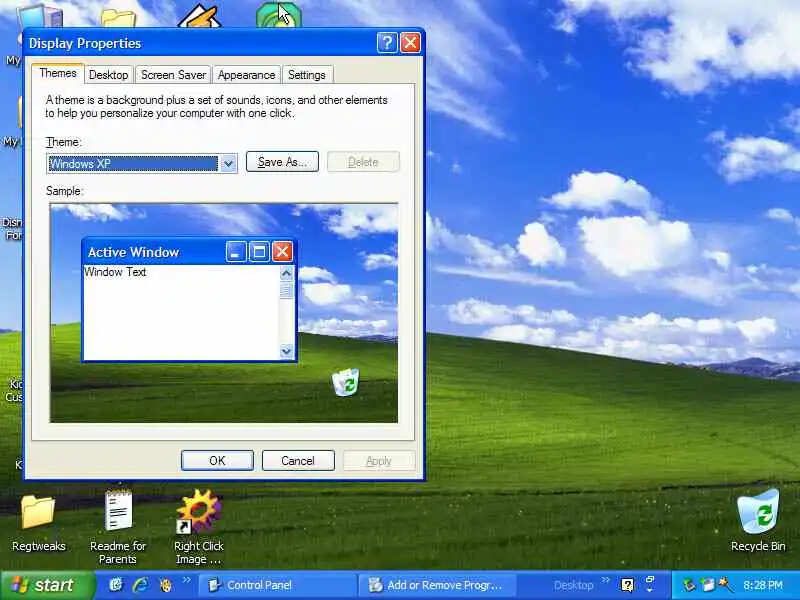
Task: Select the Themes tab
Action: [58, 73]
